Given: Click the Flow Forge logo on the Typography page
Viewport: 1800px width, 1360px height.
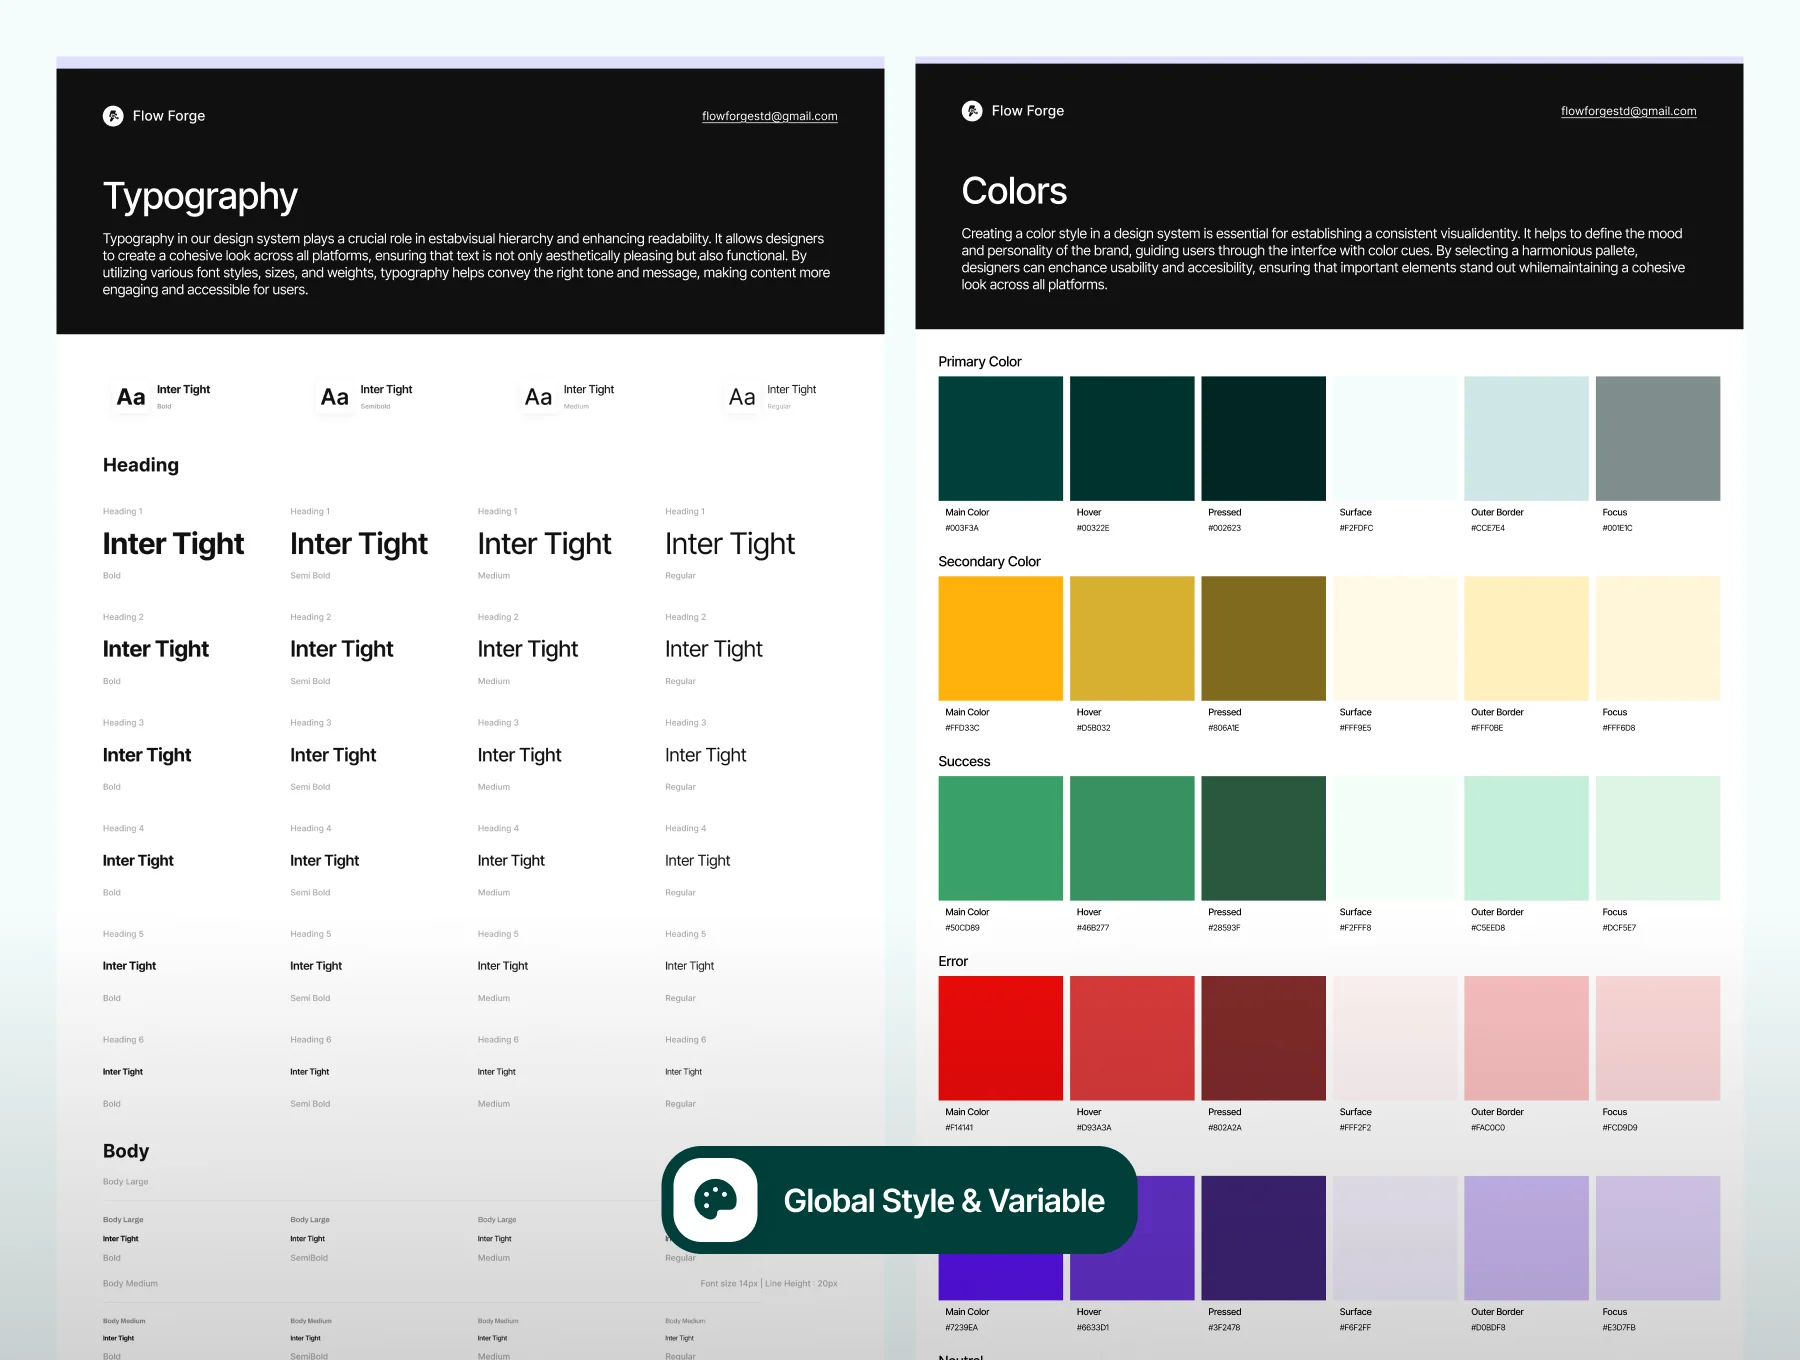Looking at the screenshot, I should click(113, 116).
